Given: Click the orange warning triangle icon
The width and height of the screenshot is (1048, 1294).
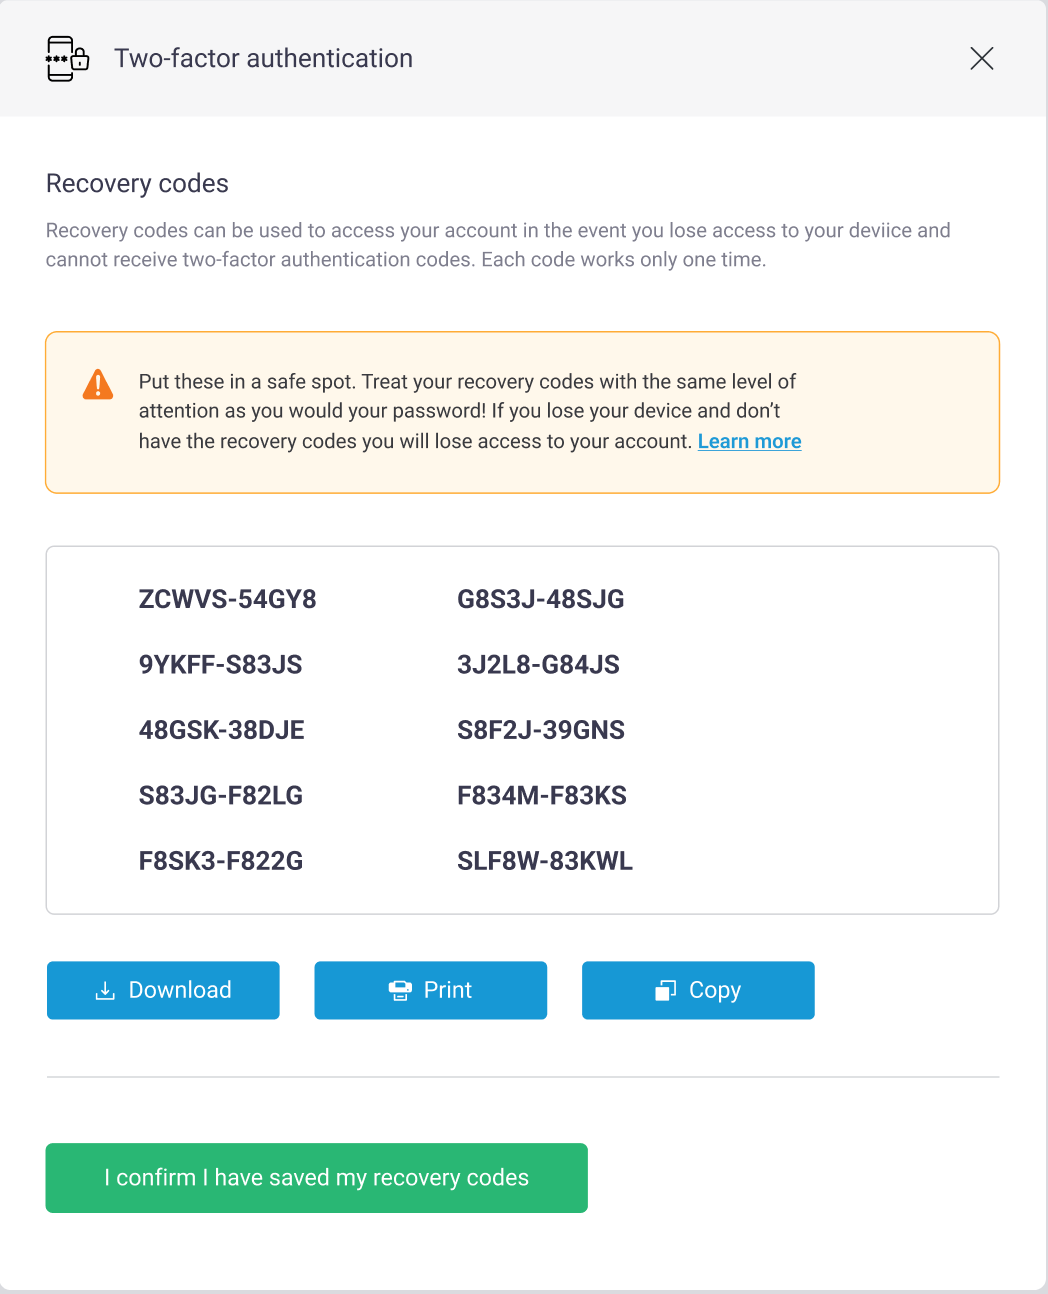Looking at the screenshot, I should click(98, 384).
